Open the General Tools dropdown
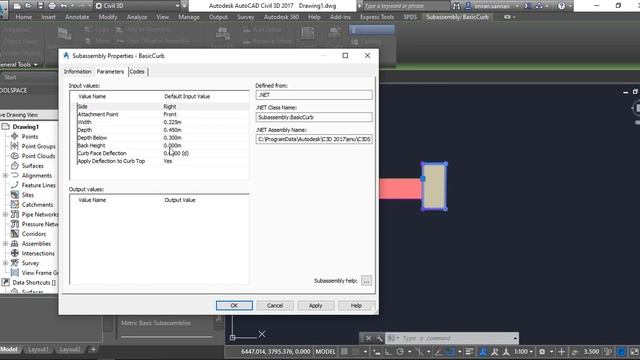Image resolution: width=640 pixels, height=360 pixels. (19, 64)
